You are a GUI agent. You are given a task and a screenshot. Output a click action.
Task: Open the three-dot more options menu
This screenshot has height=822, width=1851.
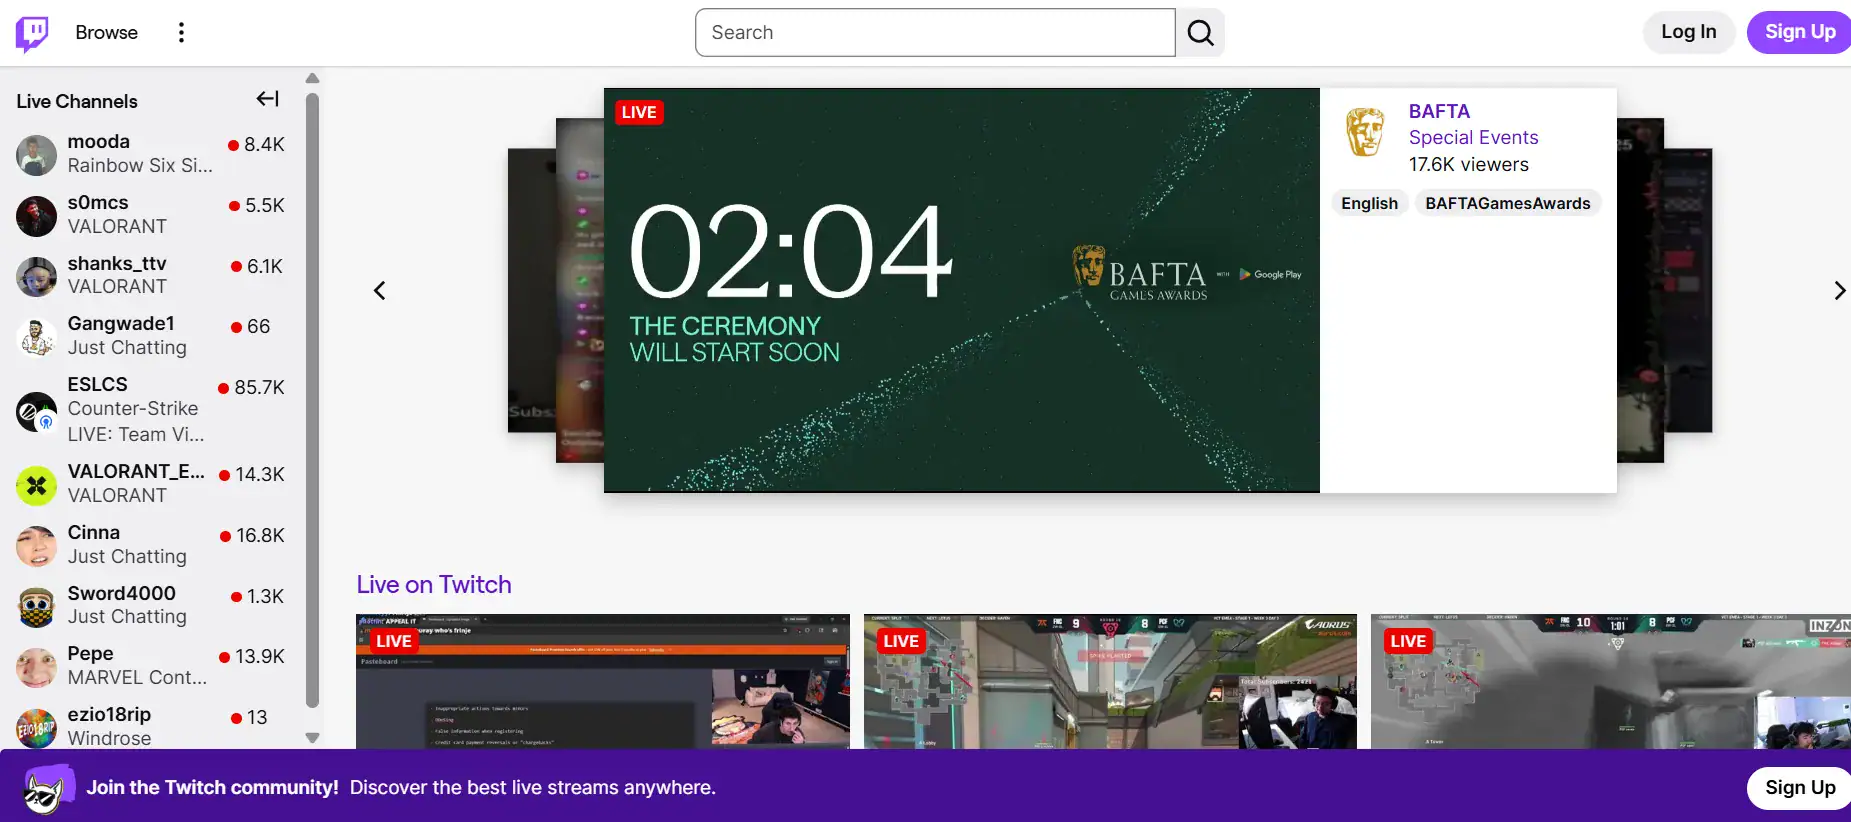[x=181, y=33]
